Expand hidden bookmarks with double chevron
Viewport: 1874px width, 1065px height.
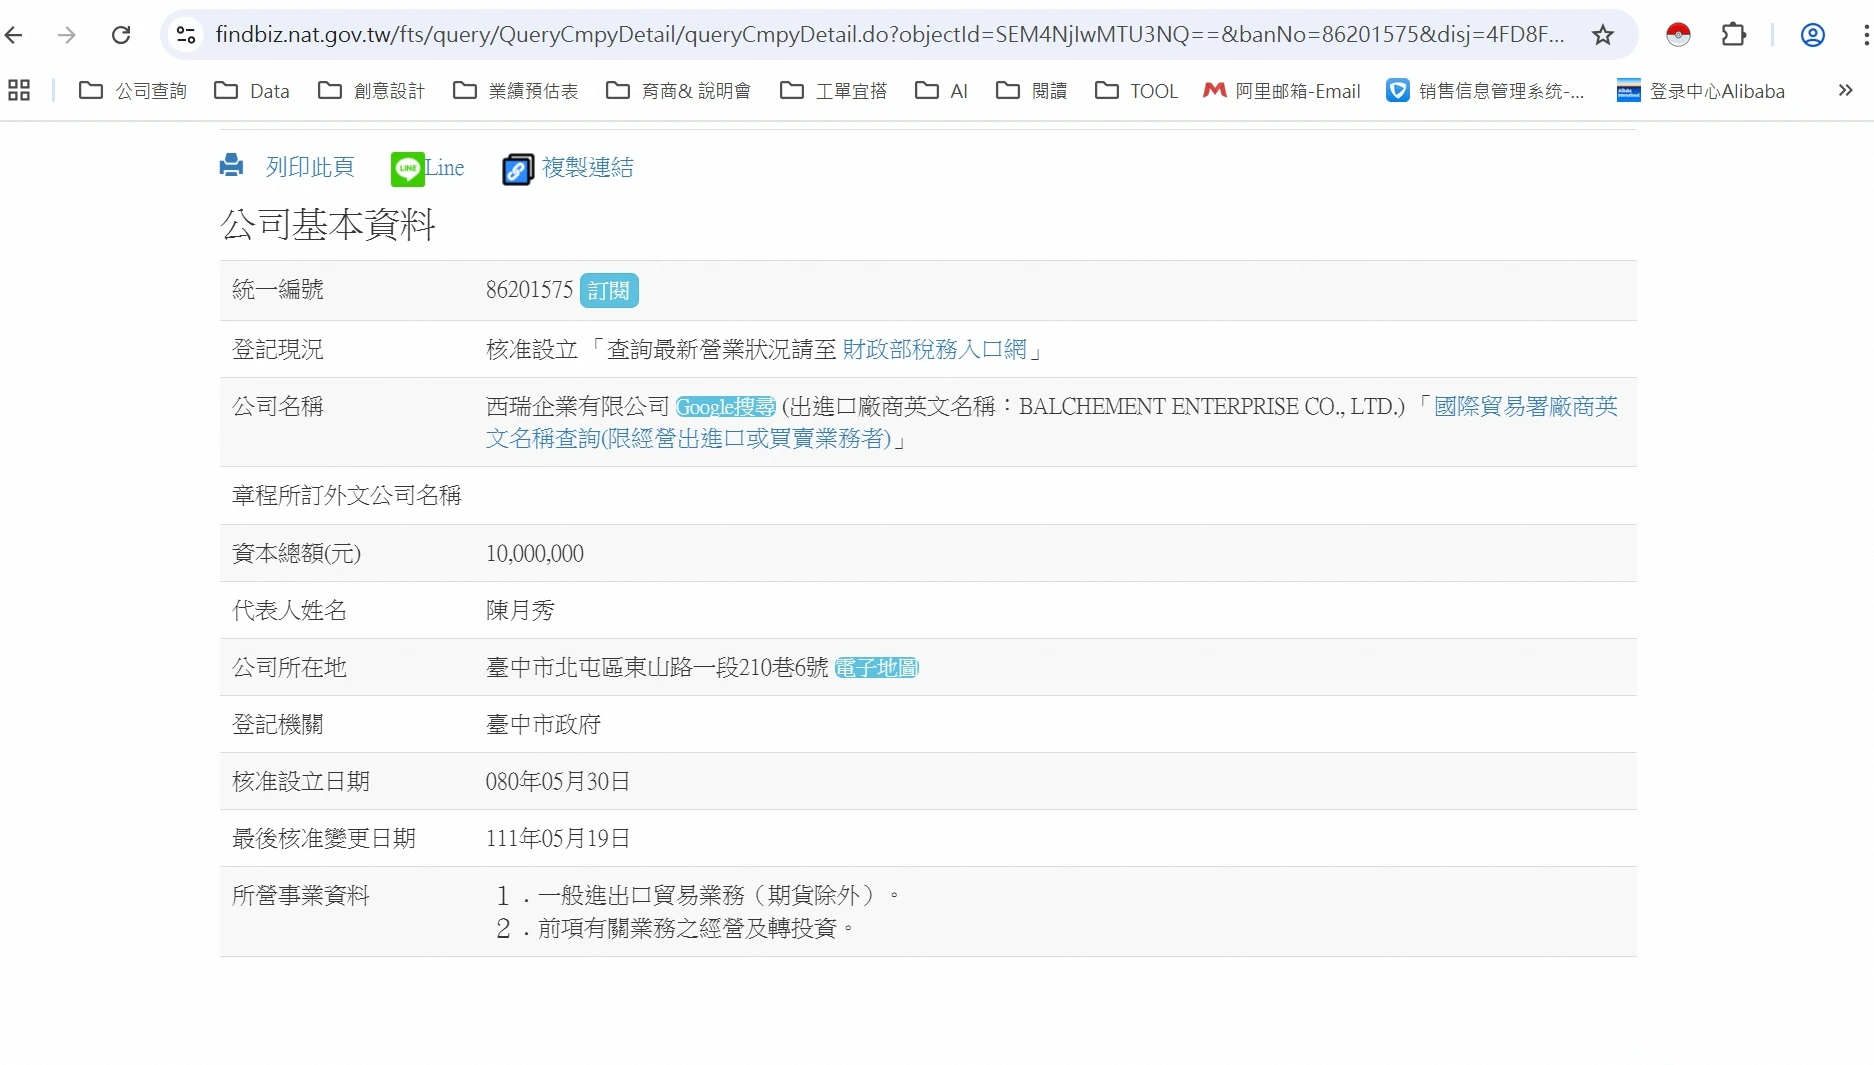1845,91
